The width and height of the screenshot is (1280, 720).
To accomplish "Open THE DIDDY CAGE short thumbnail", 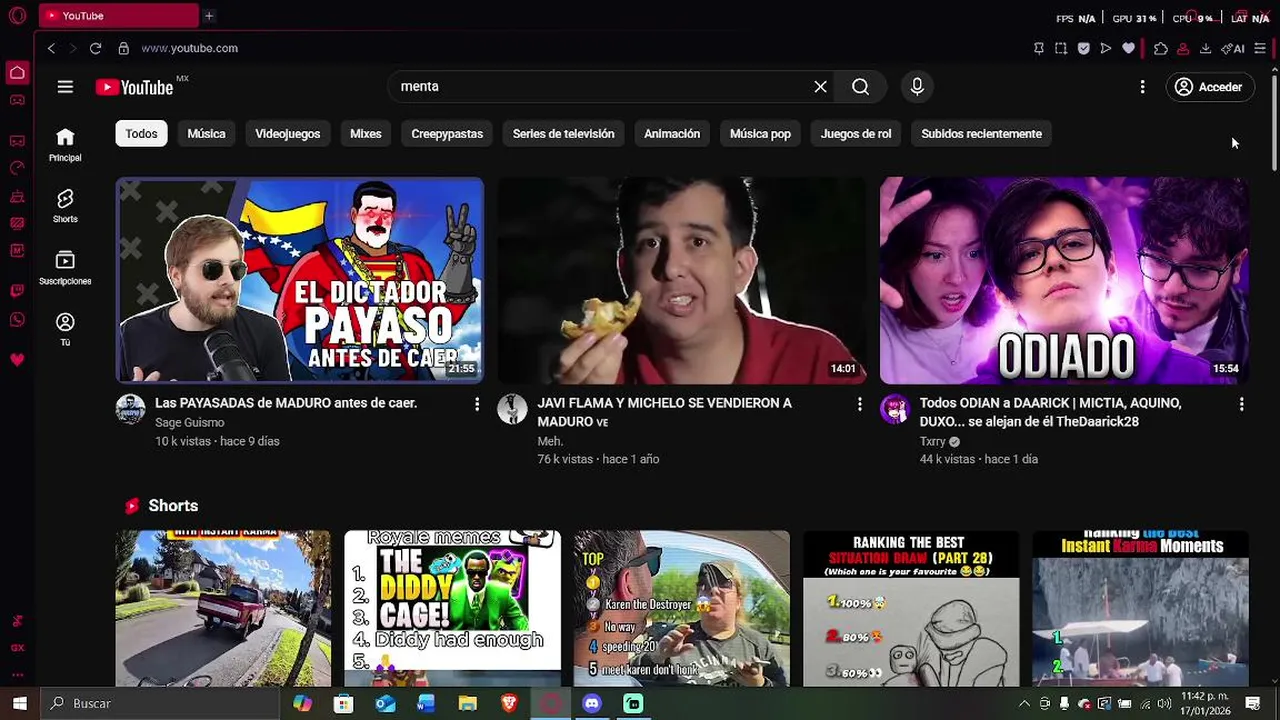I will click(452, 608).
